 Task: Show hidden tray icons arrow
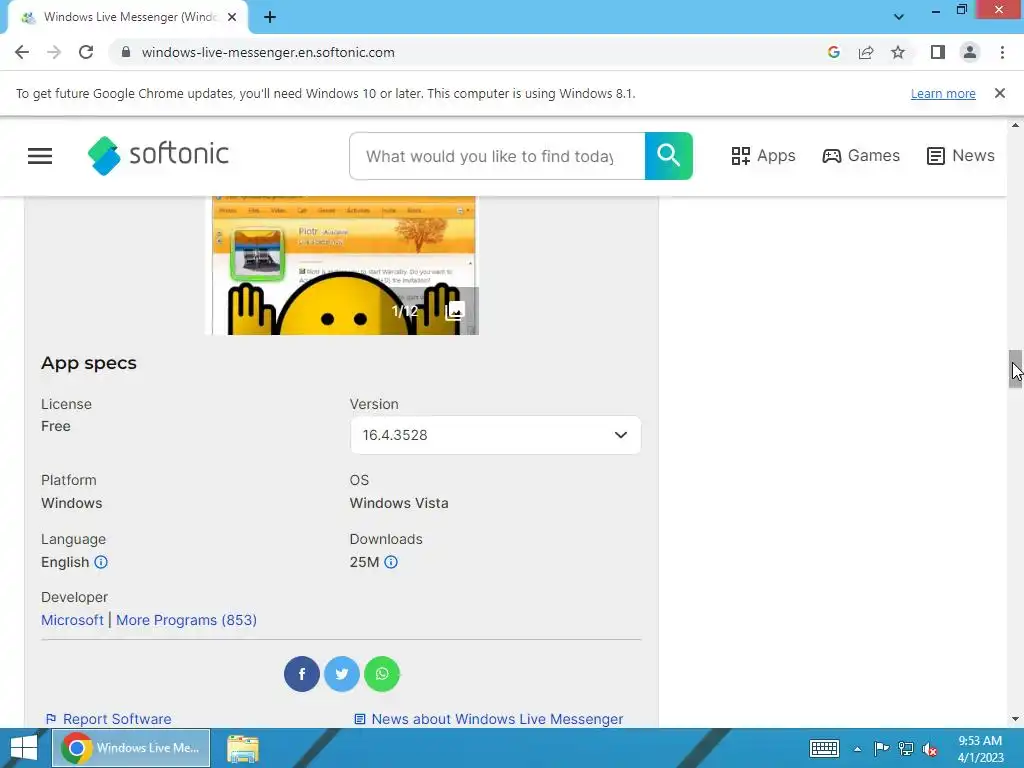coord(857,749)
